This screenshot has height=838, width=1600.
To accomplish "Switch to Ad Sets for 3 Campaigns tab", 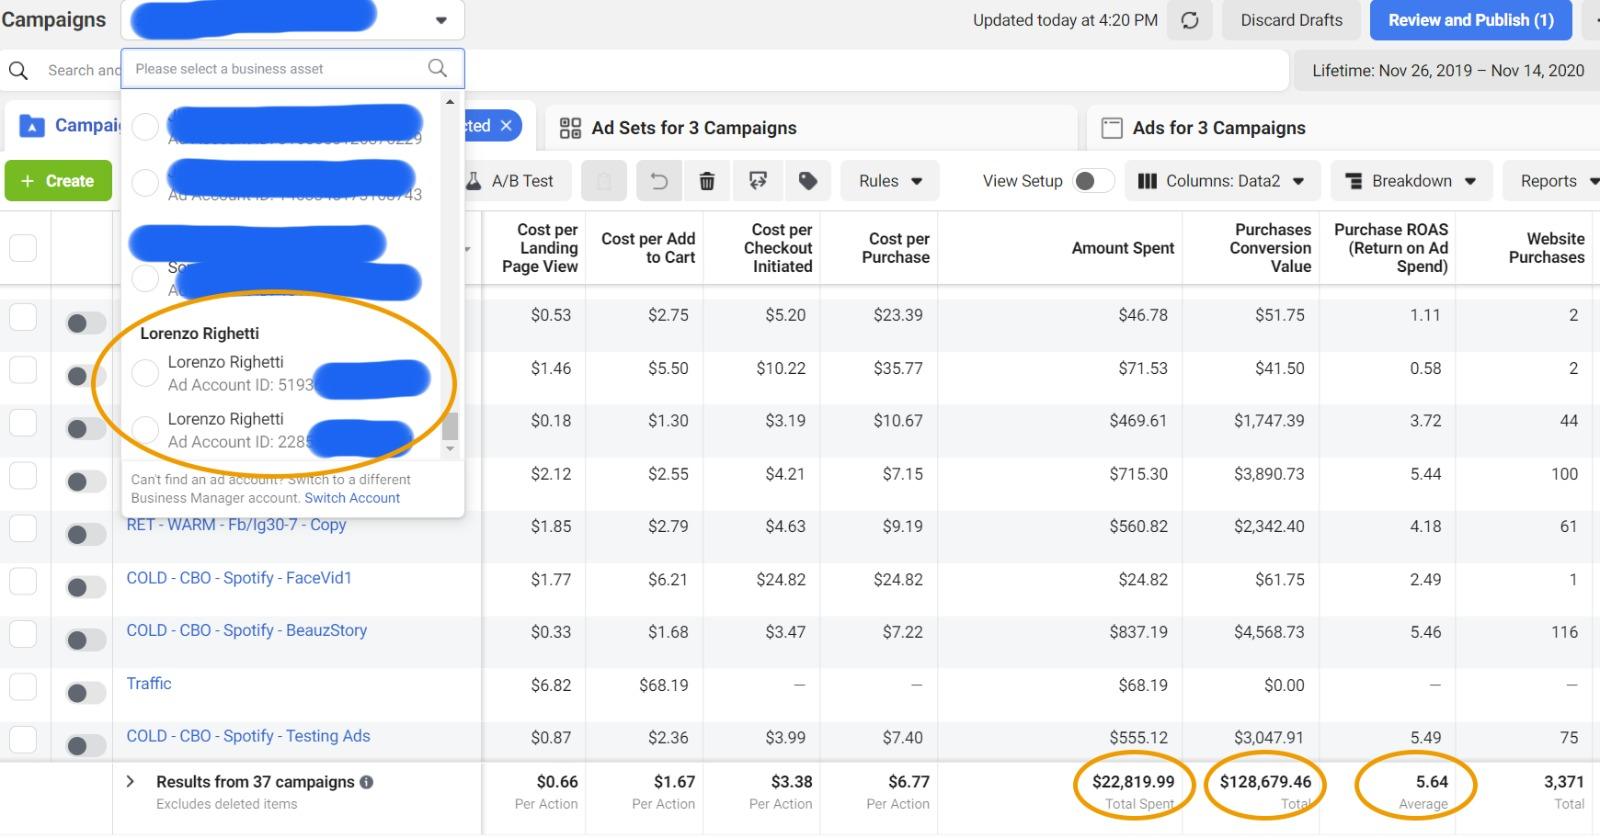I will pos(680,128).
